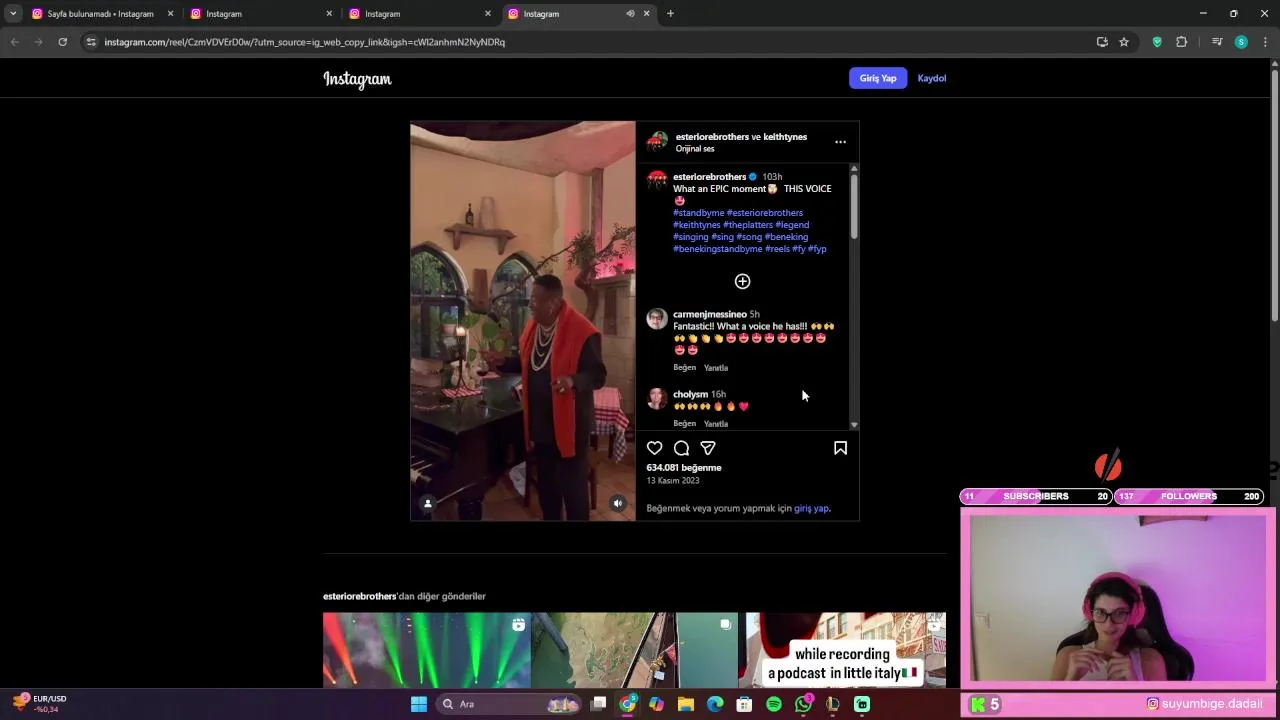
Task: Open the three-dot more options menu on post
Action: click(x=840, y=142)
